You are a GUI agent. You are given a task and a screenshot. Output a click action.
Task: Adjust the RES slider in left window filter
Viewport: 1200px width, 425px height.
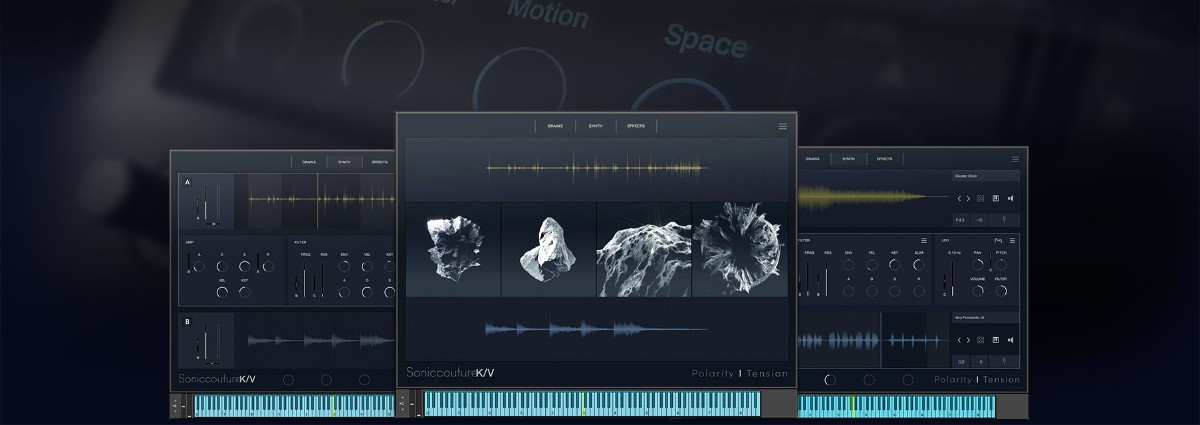[x=323, y=280]
